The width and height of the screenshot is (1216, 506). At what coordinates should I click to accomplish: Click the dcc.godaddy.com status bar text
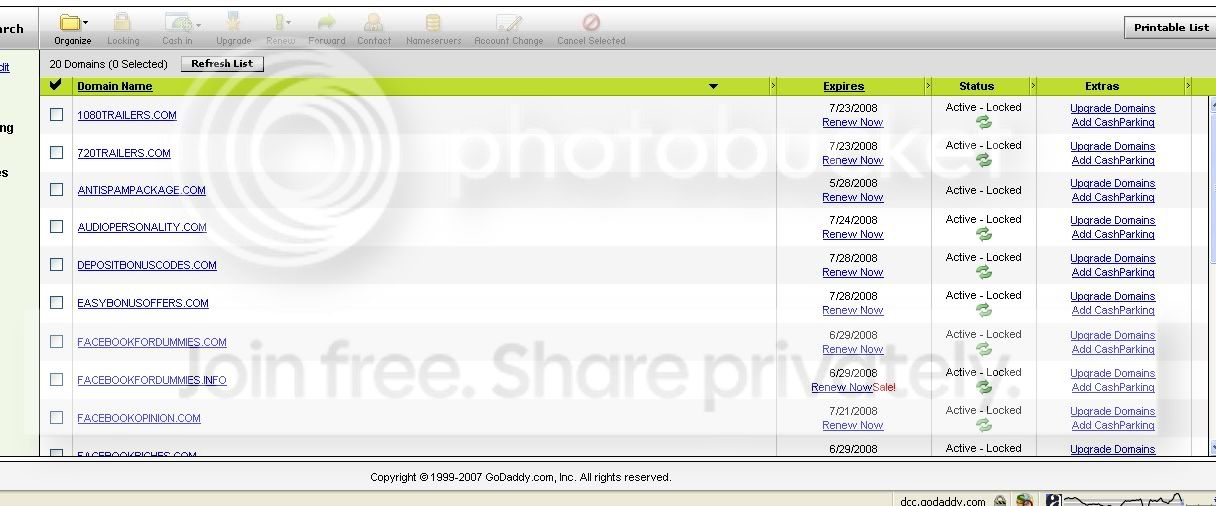tap(942, 501)
